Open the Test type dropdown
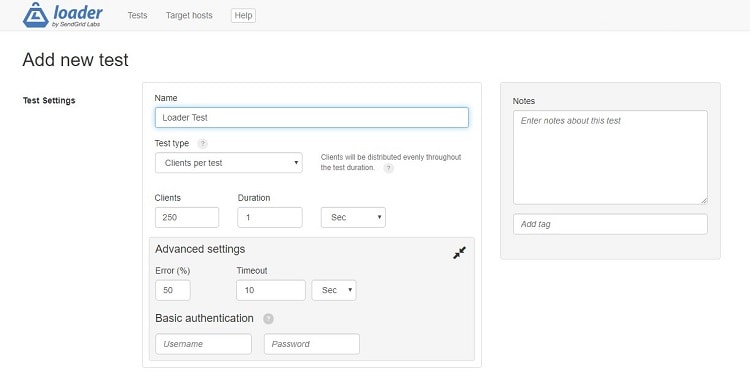 tap(229, 163)
